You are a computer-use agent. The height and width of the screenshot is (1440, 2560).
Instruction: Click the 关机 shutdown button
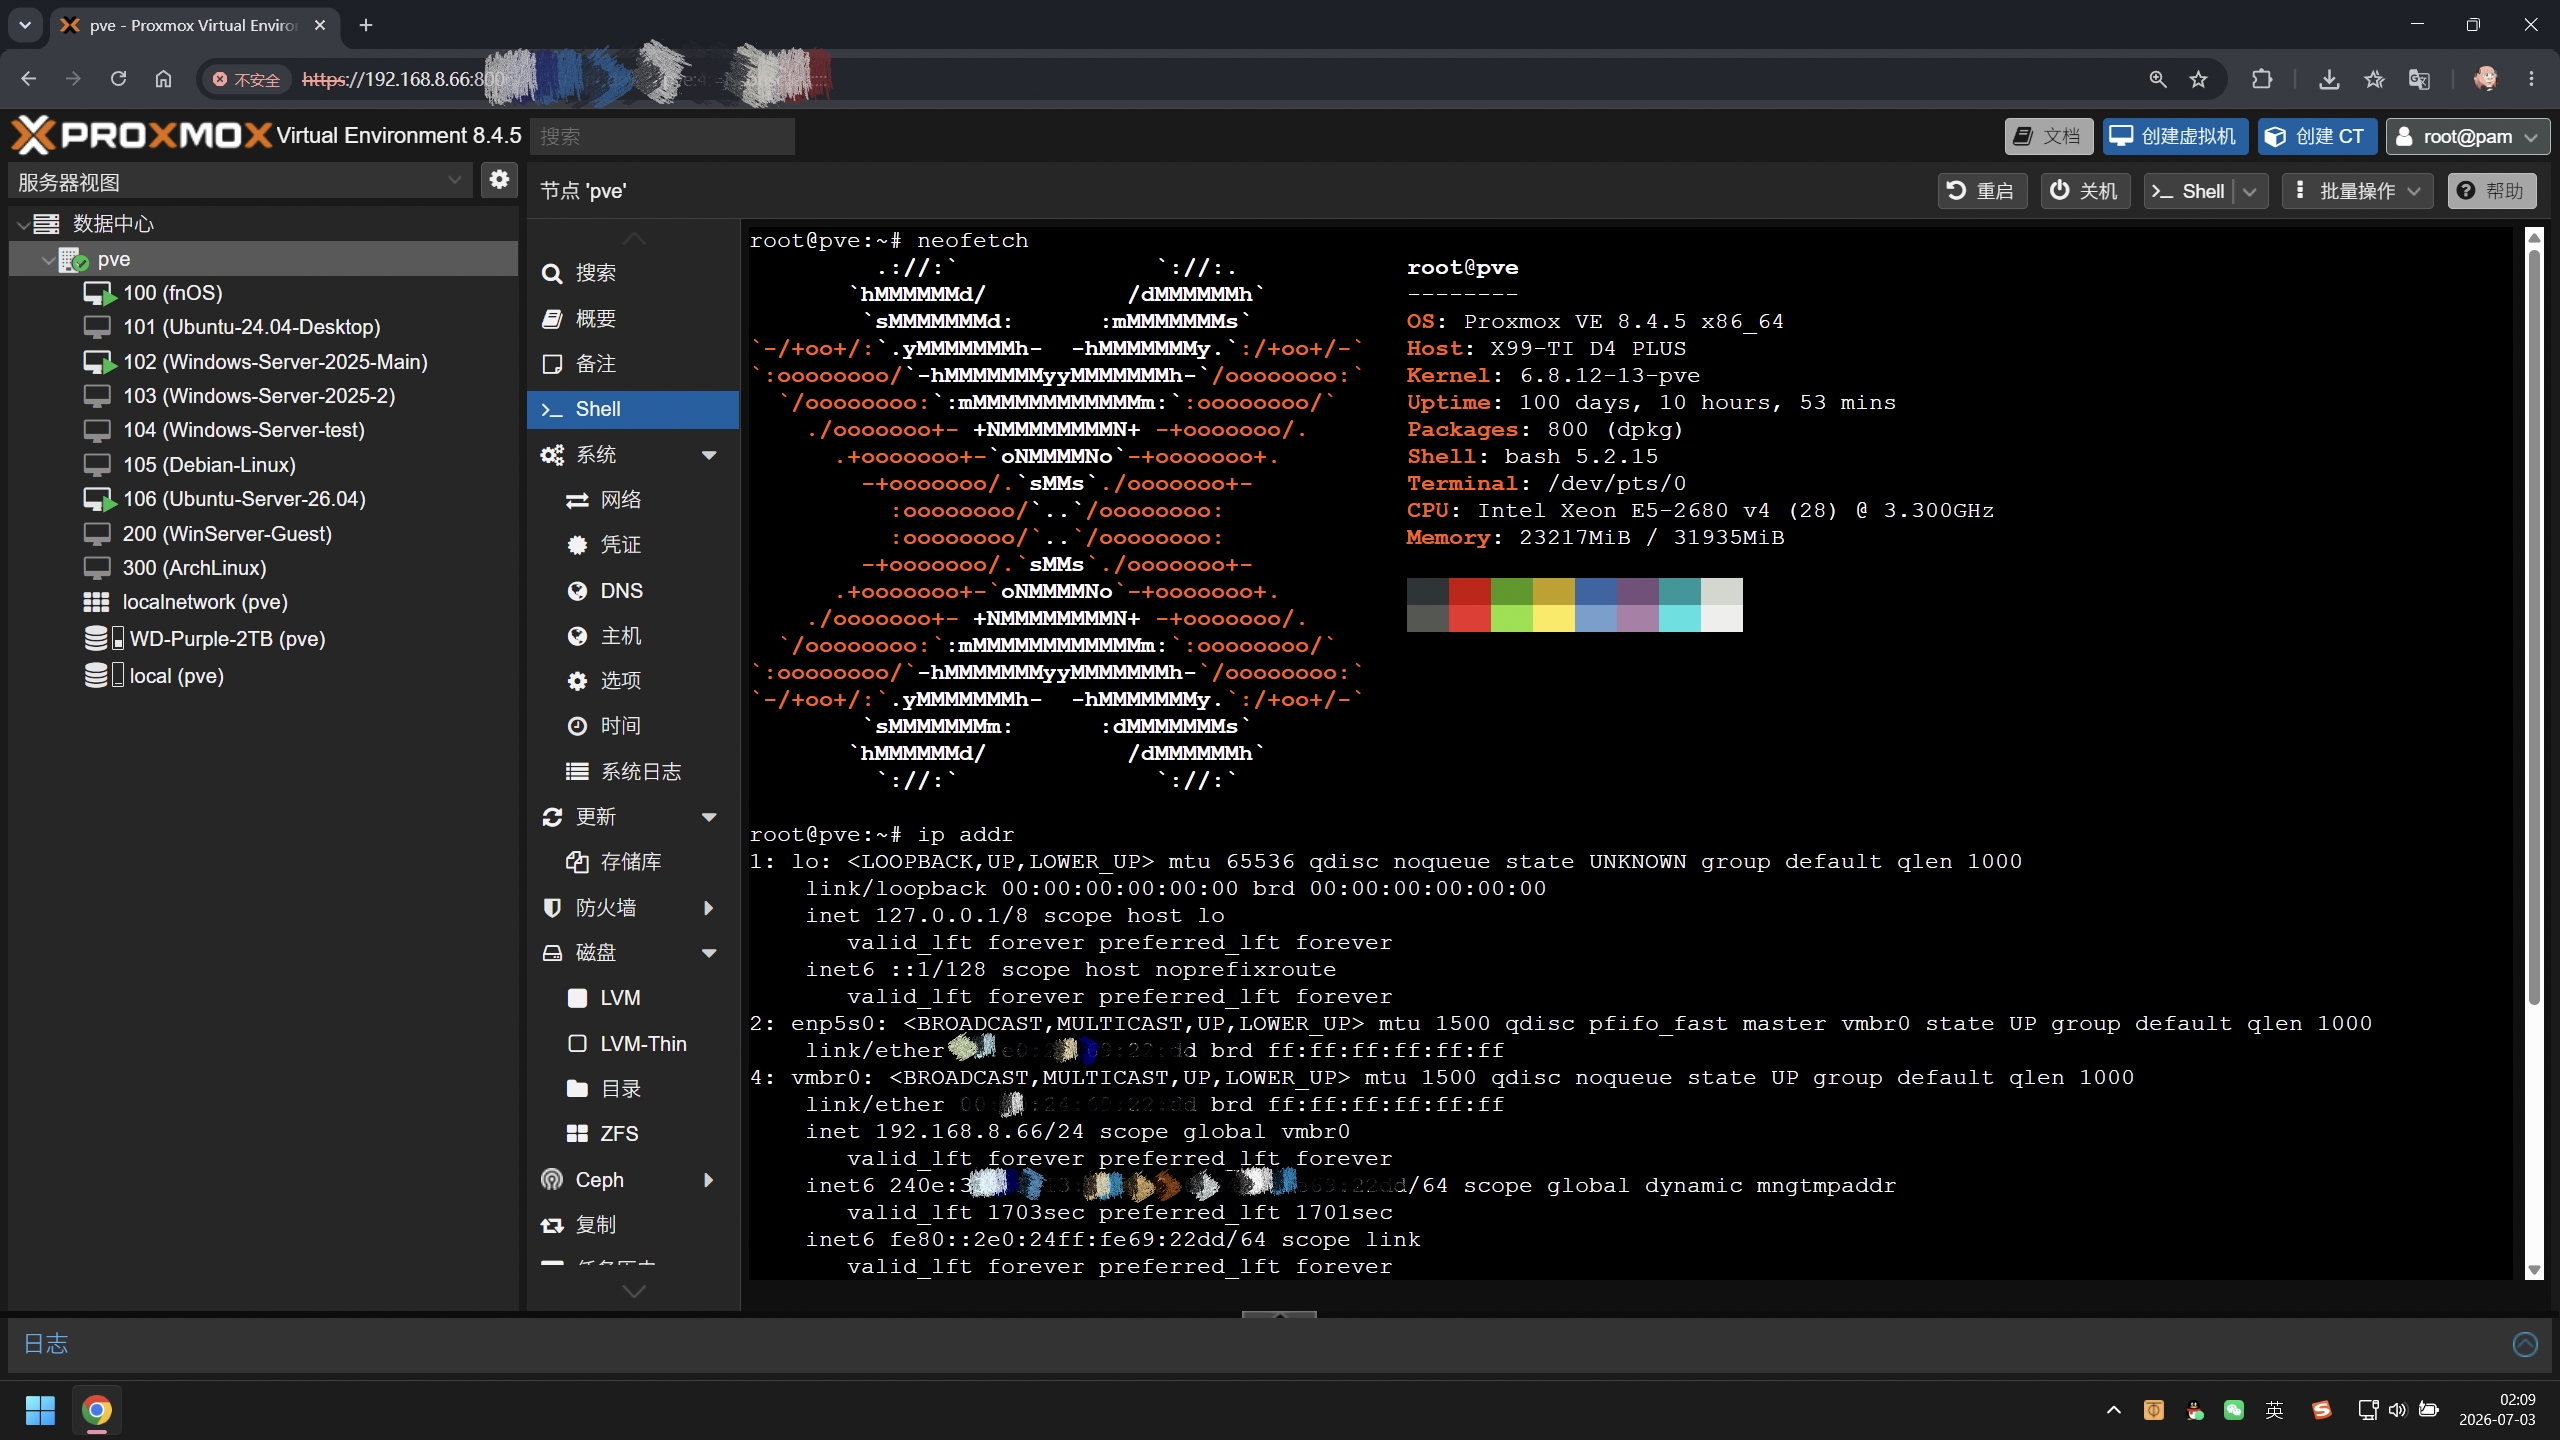click(x=2084, y=191)
